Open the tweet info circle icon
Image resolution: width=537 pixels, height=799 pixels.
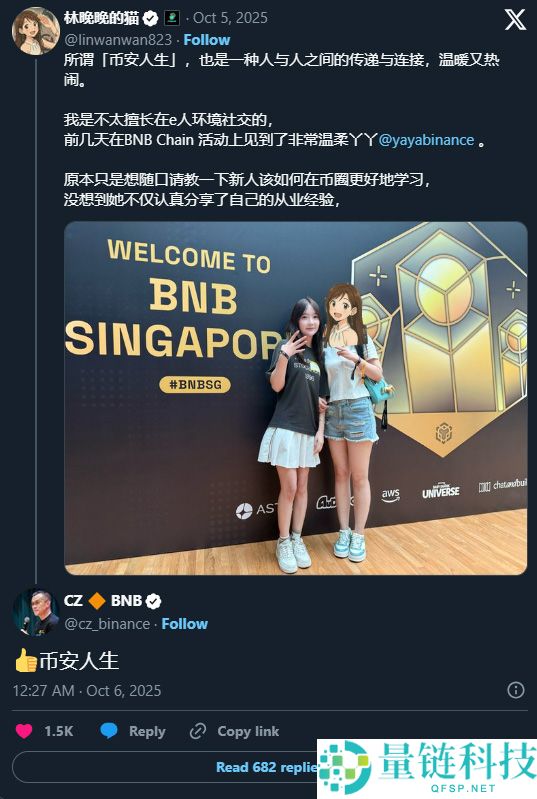pos(516,690)
